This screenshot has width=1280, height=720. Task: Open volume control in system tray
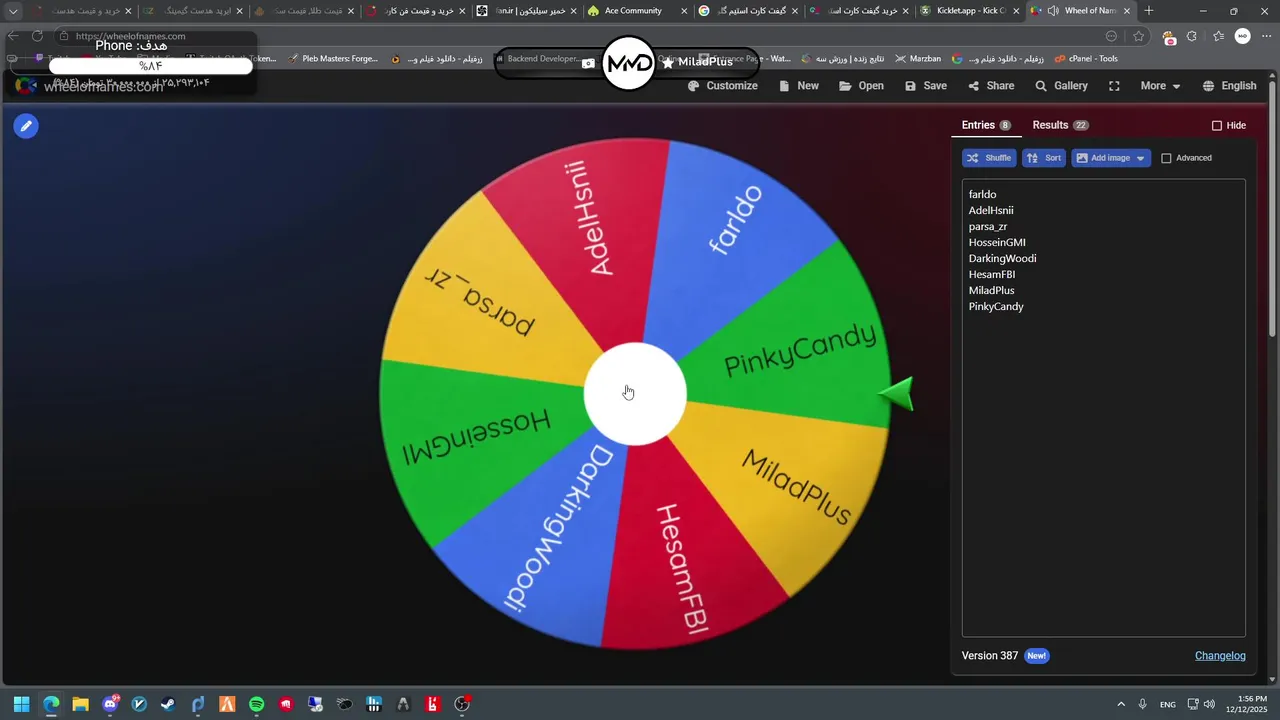(x=1209, y=704)
